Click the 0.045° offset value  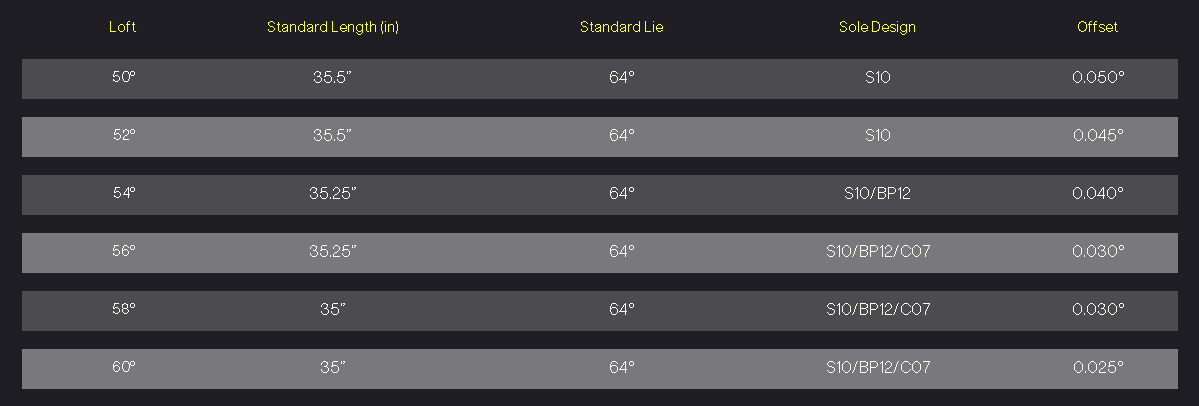click(1098, 135)
